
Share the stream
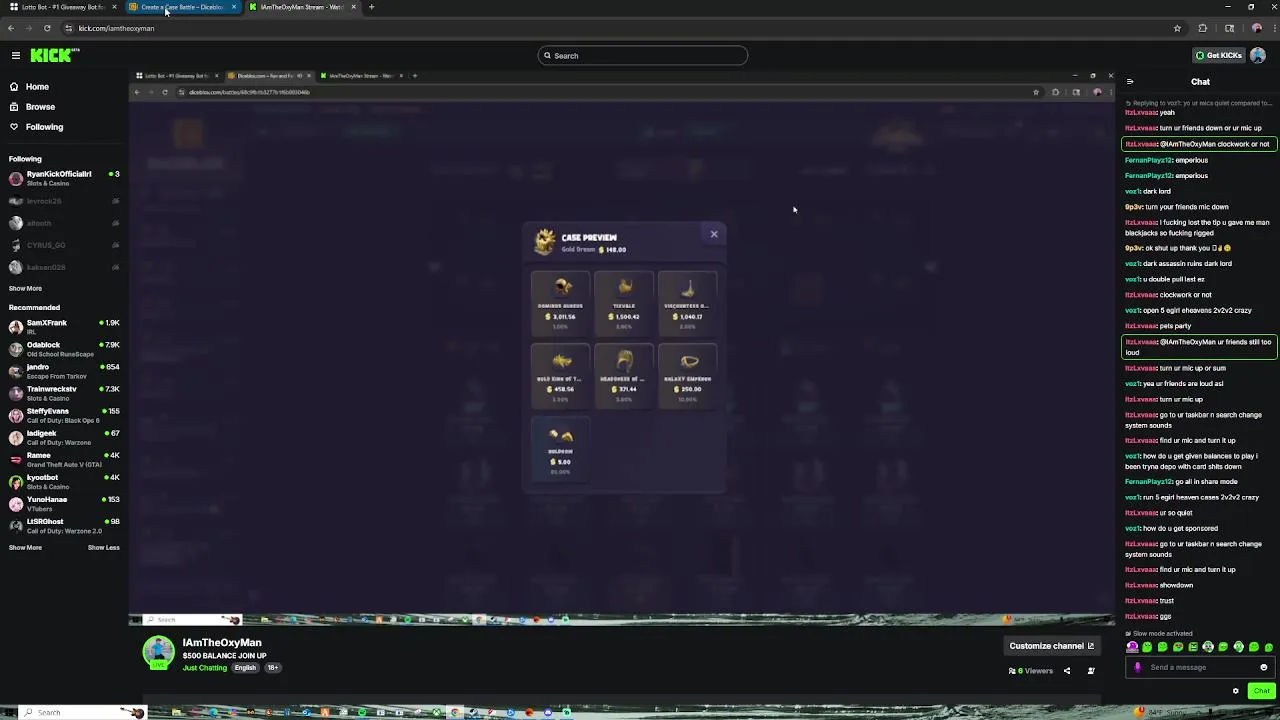point(1066,671)
